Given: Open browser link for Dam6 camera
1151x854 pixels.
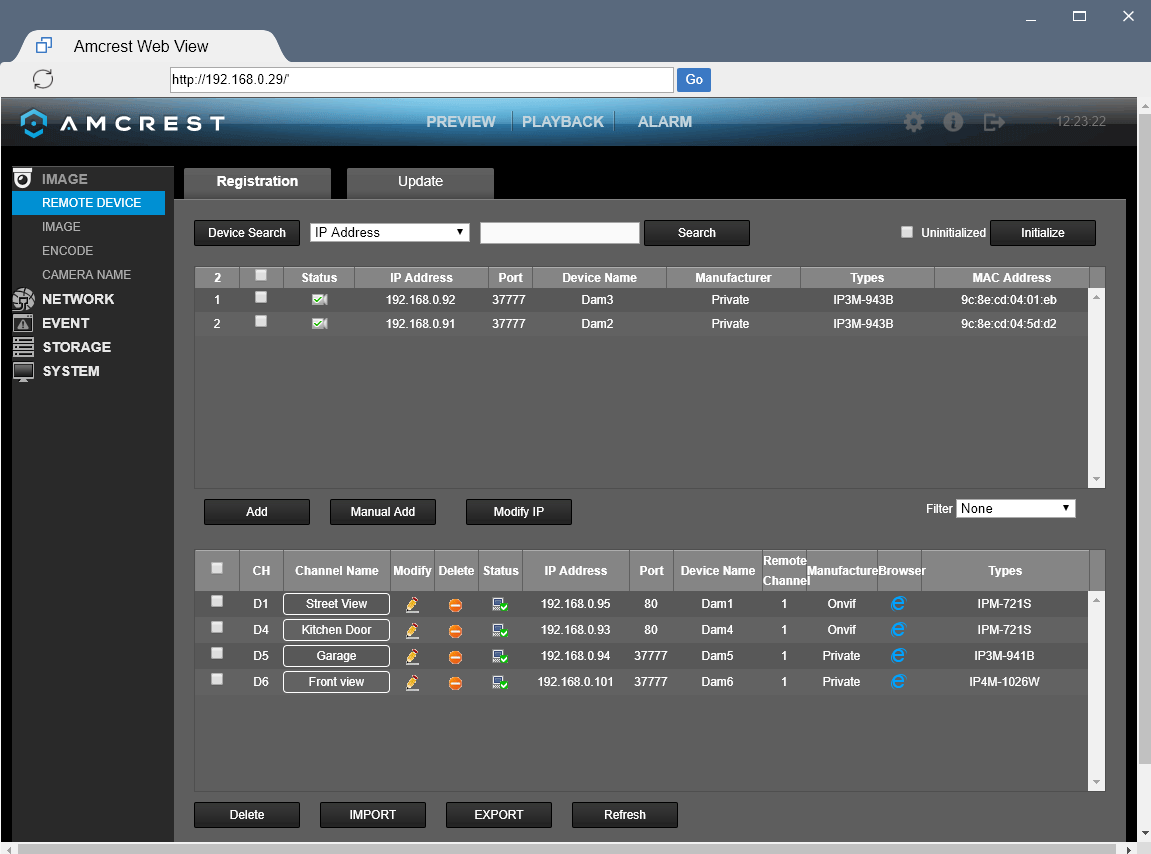Looking at the screenshot, I should point(898,681).
